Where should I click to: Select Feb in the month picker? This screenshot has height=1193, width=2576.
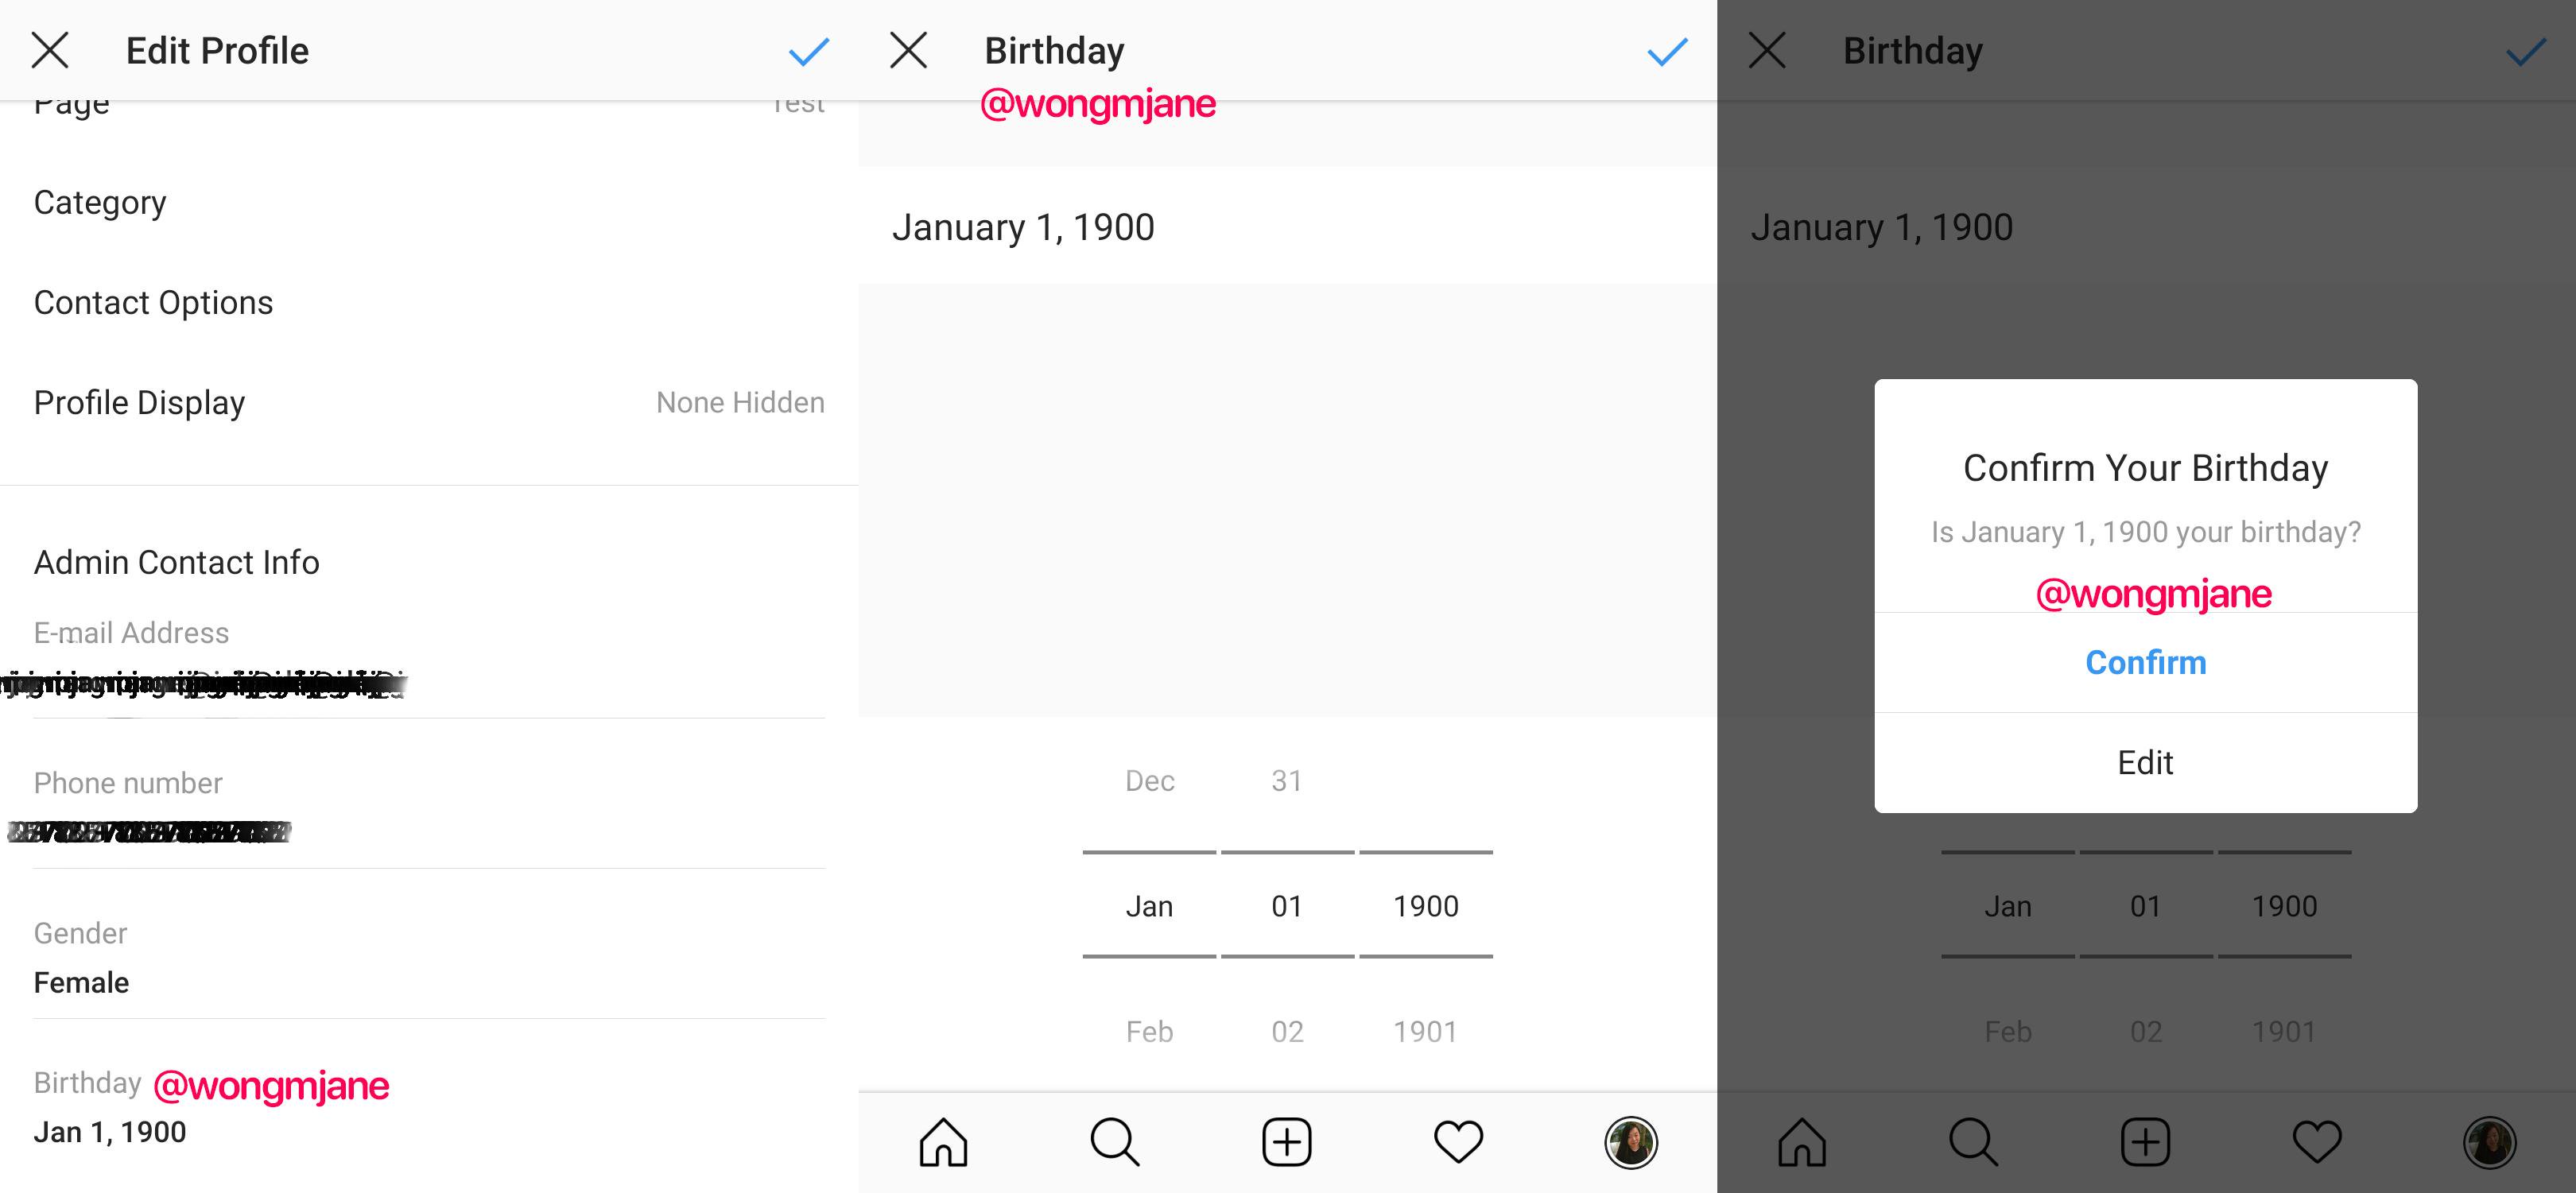(1149, 1032)
